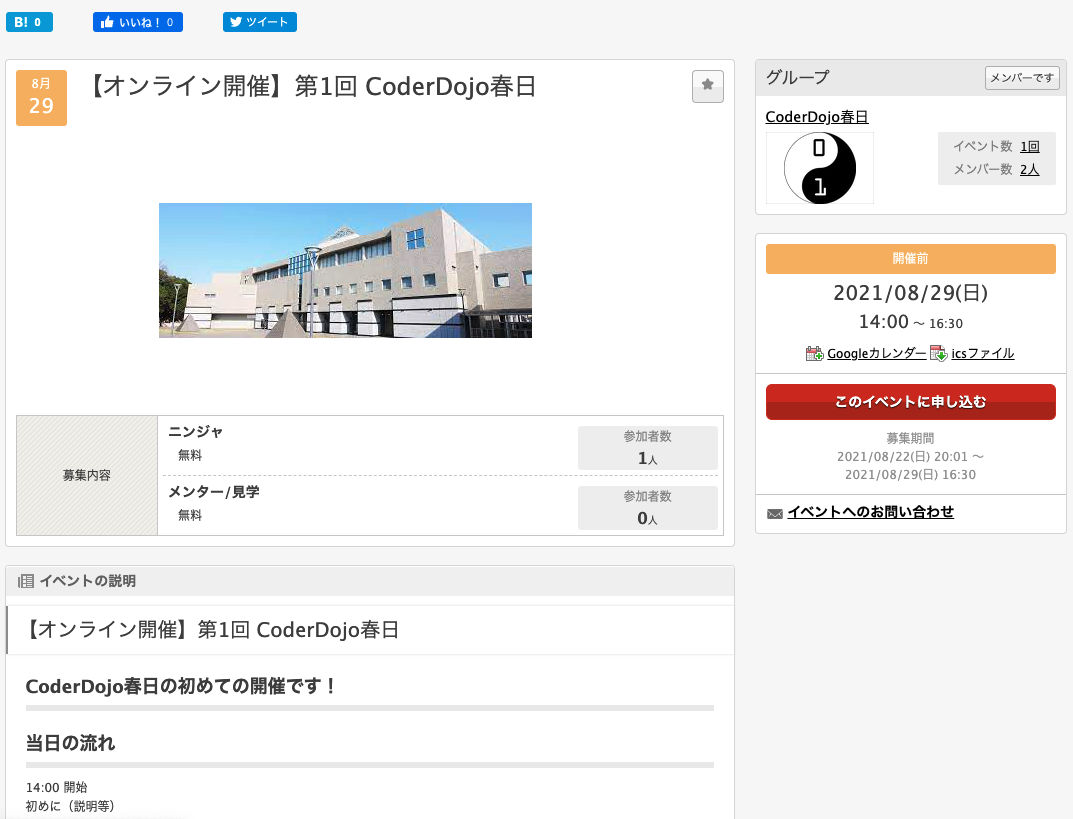
Task: Click the CoderDojo yin-yang group logo
Action: tap(820, 168)
